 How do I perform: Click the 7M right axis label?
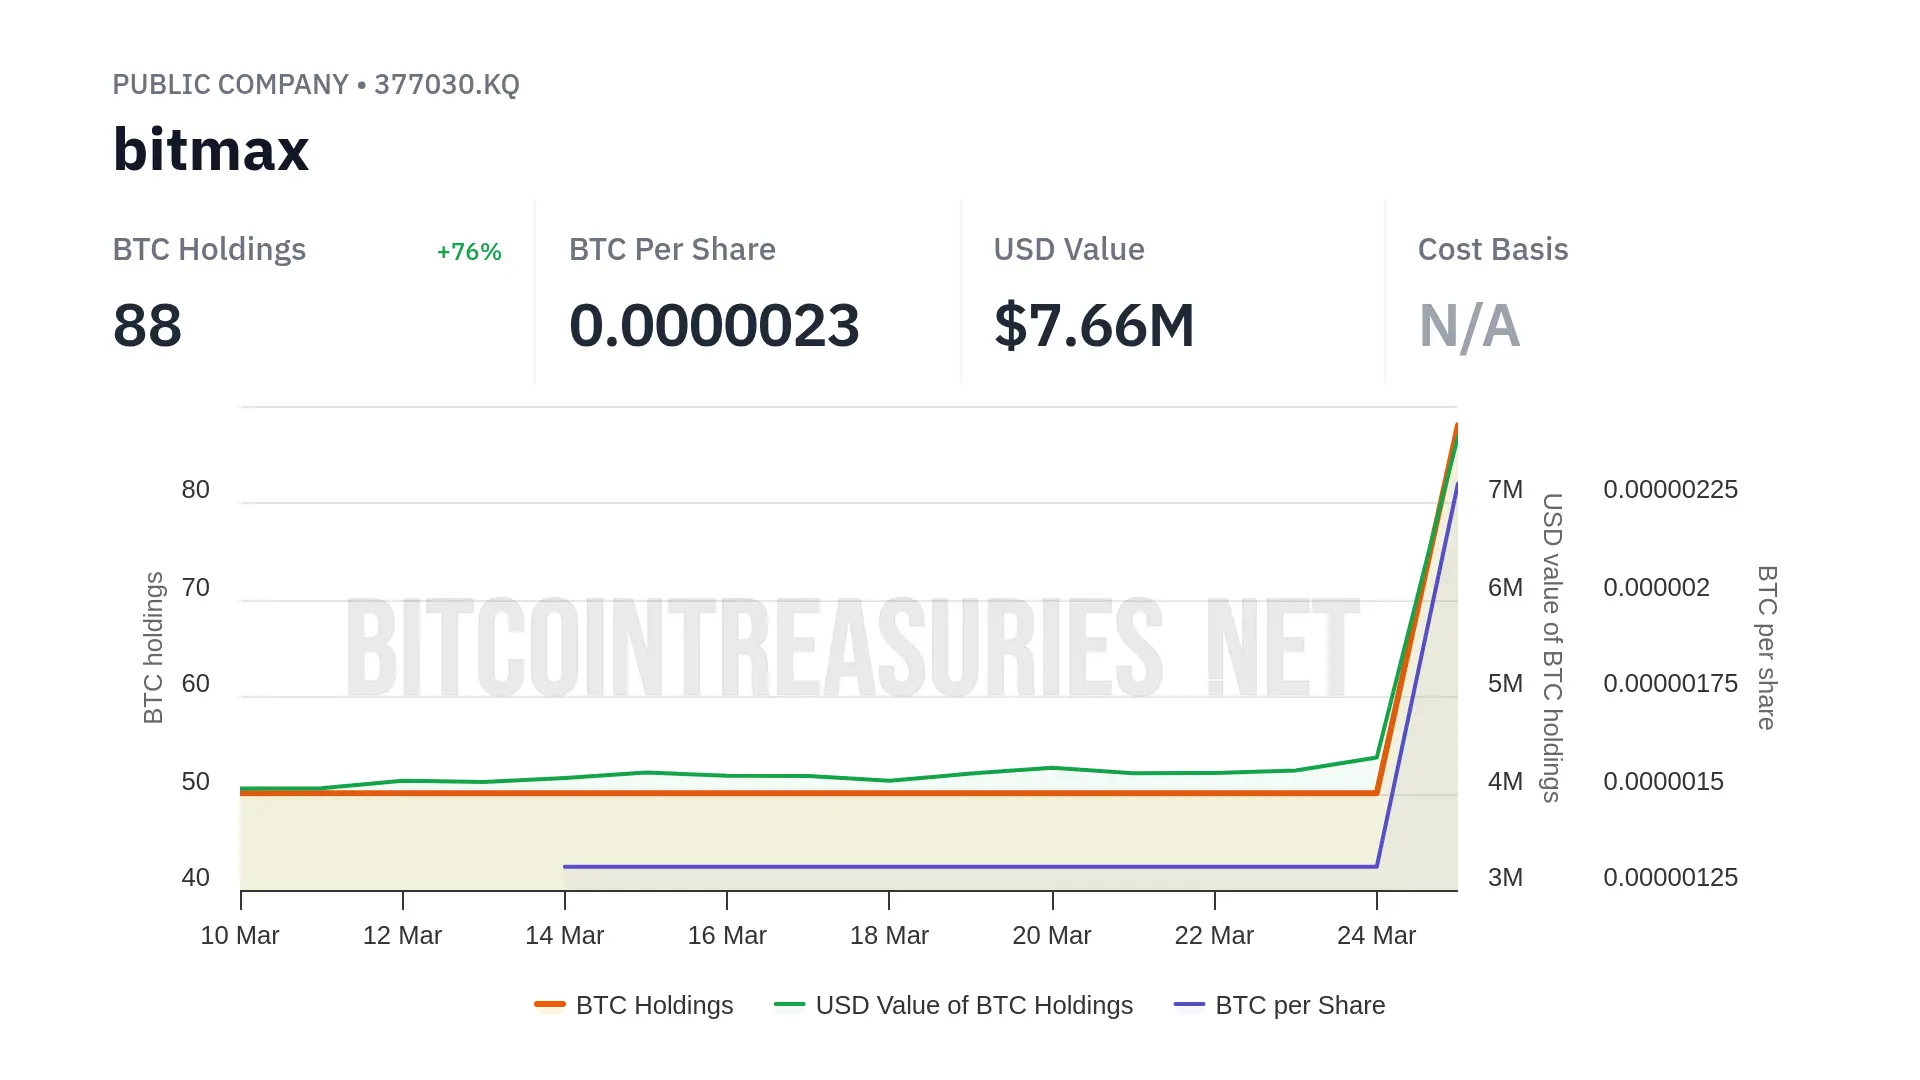1505,490
